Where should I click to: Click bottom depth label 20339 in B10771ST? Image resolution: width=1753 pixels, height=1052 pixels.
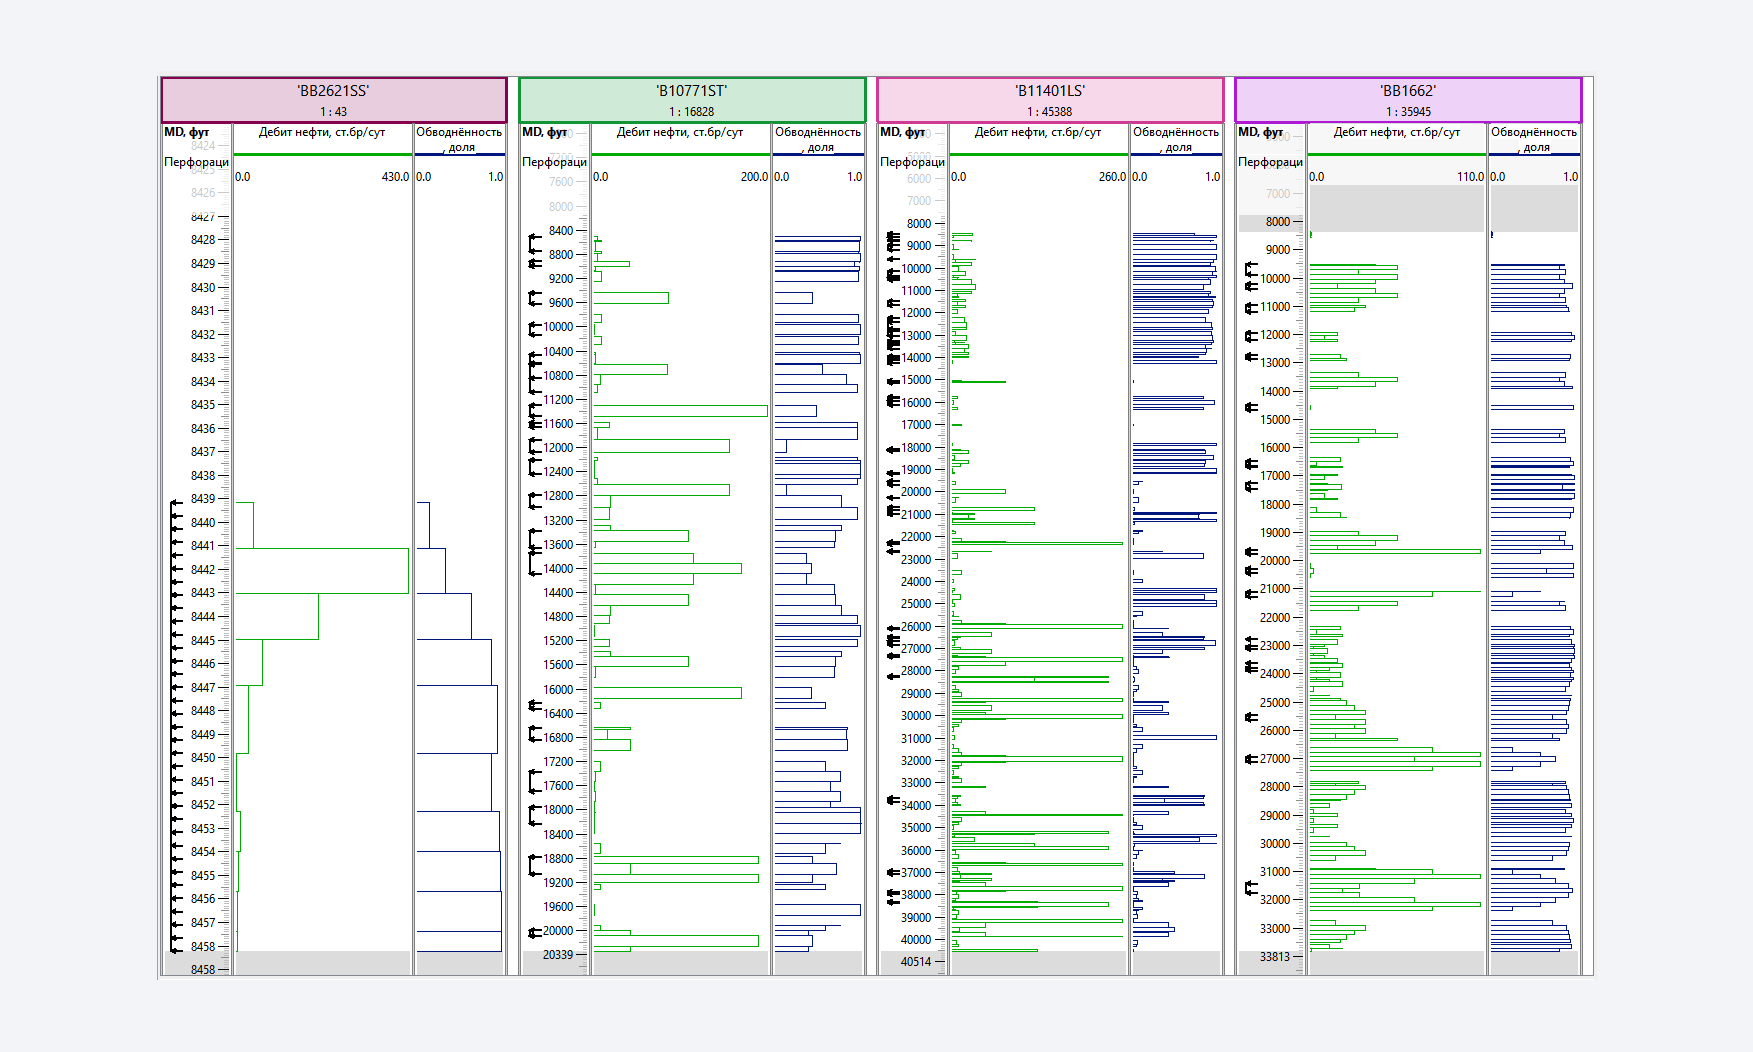point(558,955)
